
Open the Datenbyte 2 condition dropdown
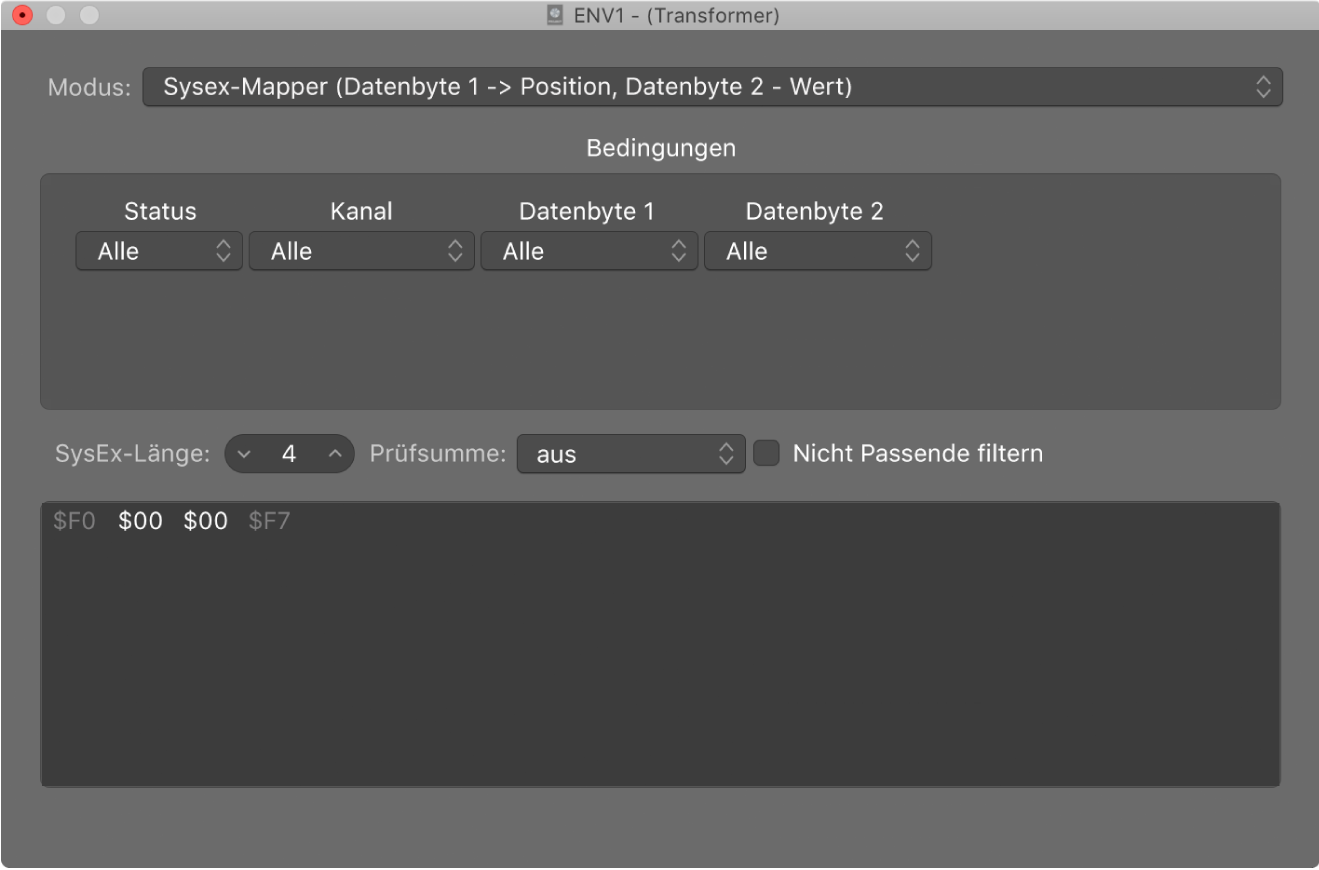pos(817,251)
